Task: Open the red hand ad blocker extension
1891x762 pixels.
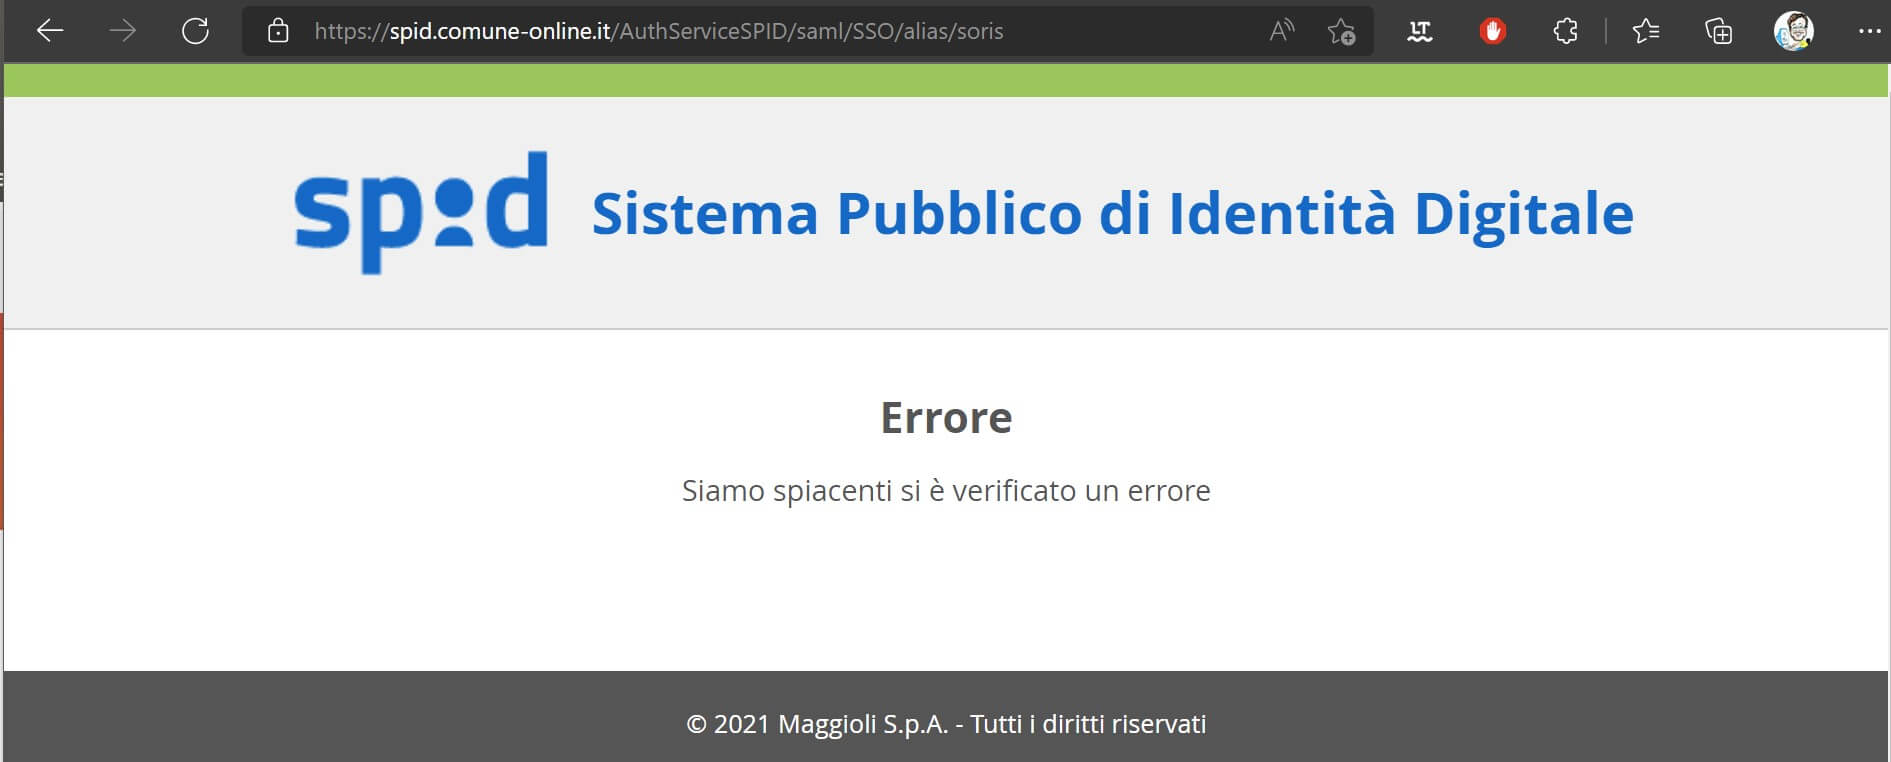Action: [x=1492, y=31]
